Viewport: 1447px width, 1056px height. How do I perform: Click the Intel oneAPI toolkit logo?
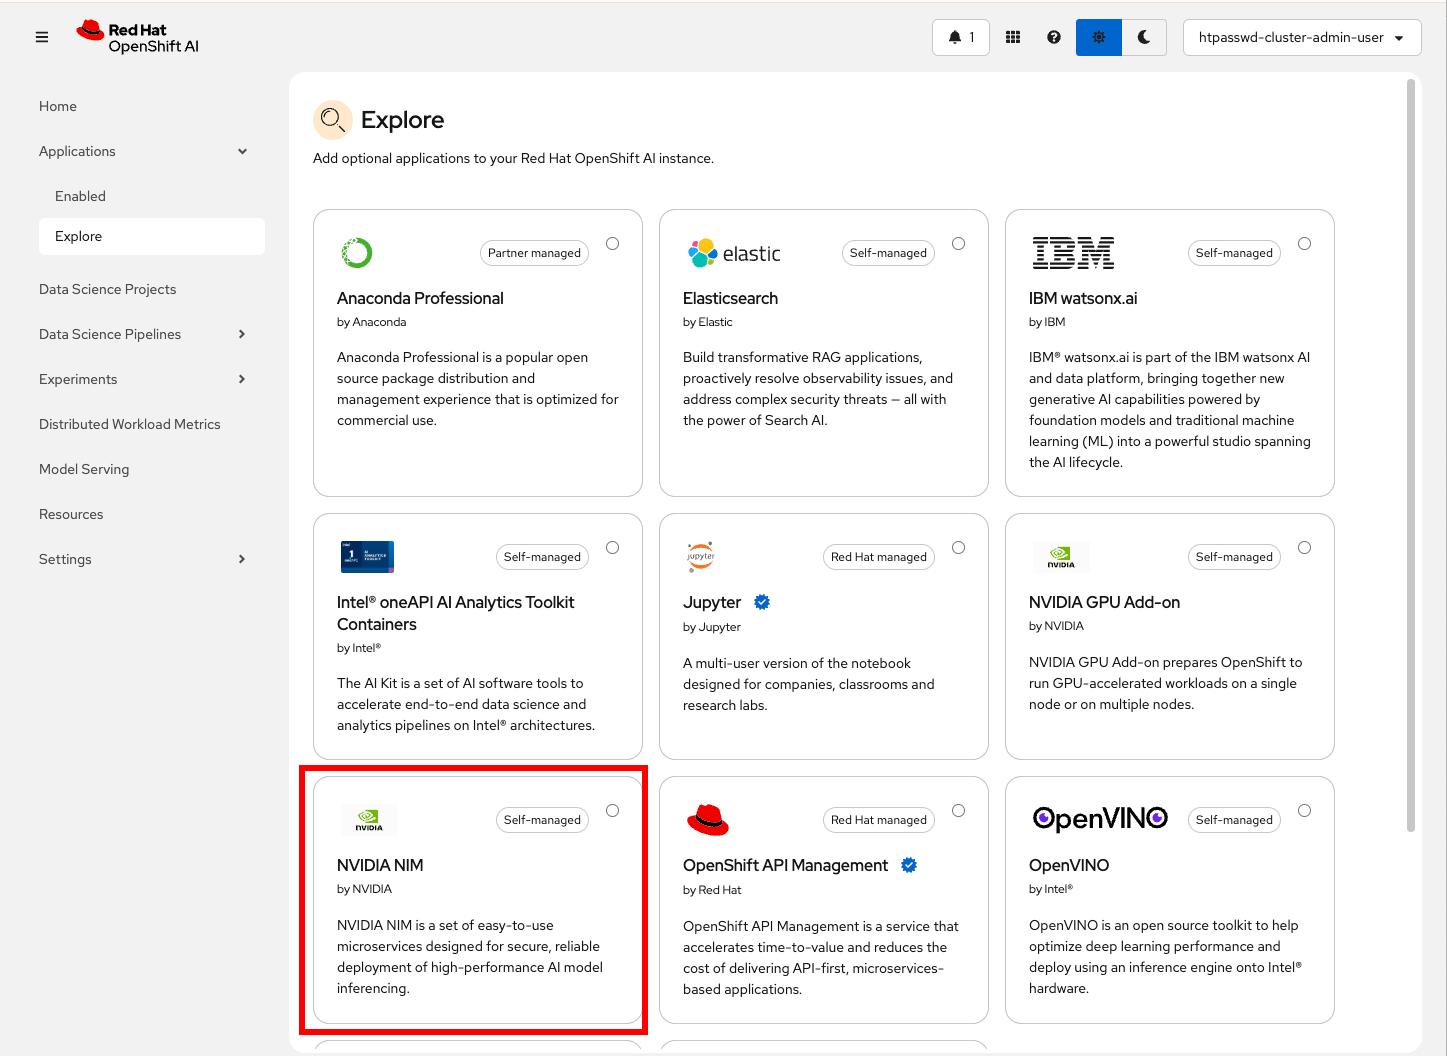pyautogui.click(x=367, y=557)
